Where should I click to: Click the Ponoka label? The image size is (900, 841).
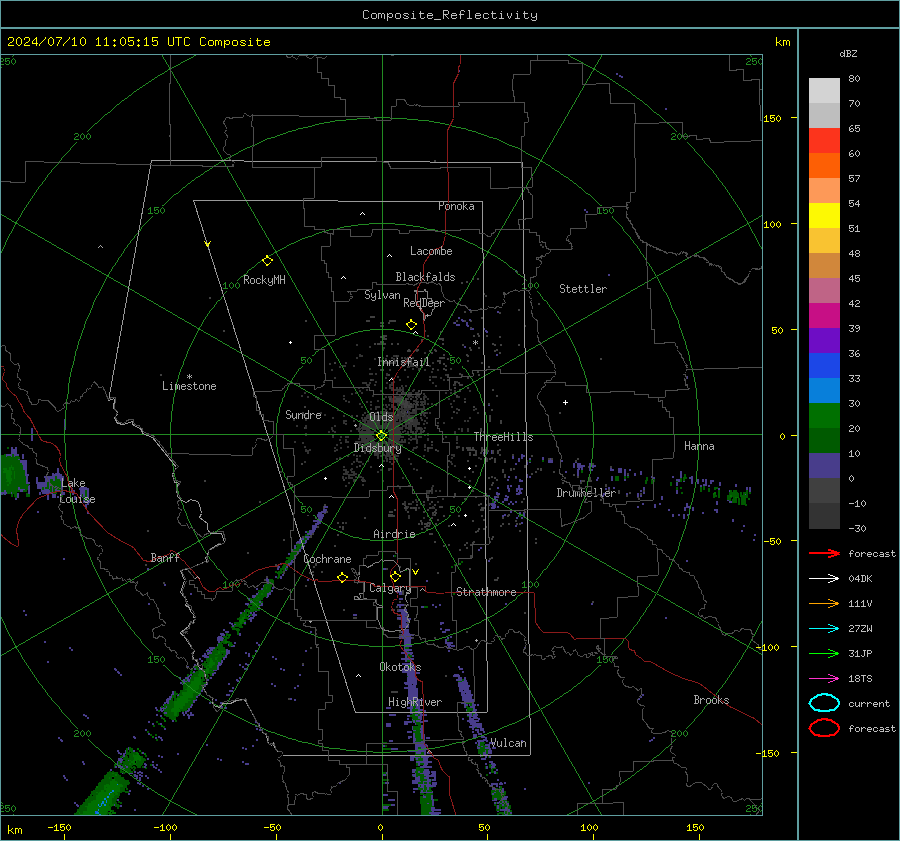[x=456, y=206]
